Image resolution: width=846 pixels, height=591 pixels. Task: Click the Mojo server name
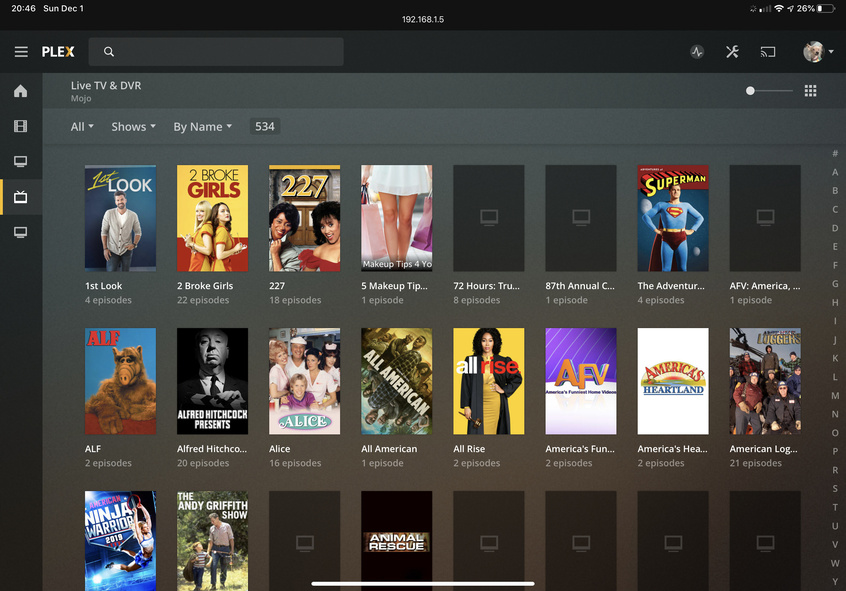click(81, 98)
